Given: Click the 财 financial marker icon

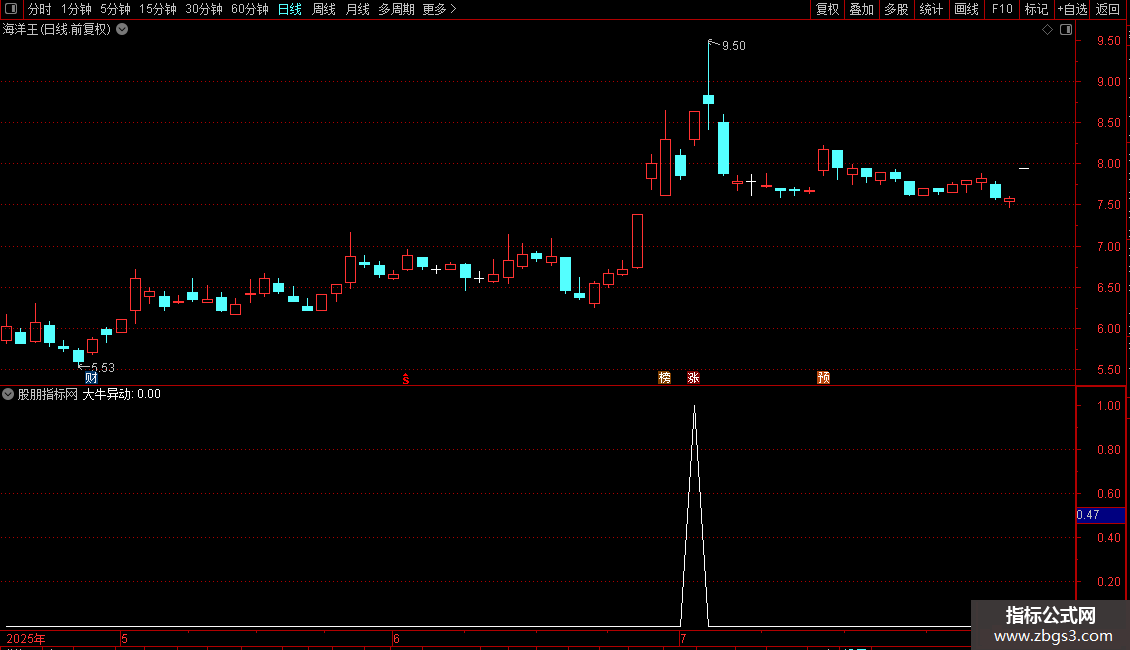Looking at the screenshot, I should [x=91, y=378].
